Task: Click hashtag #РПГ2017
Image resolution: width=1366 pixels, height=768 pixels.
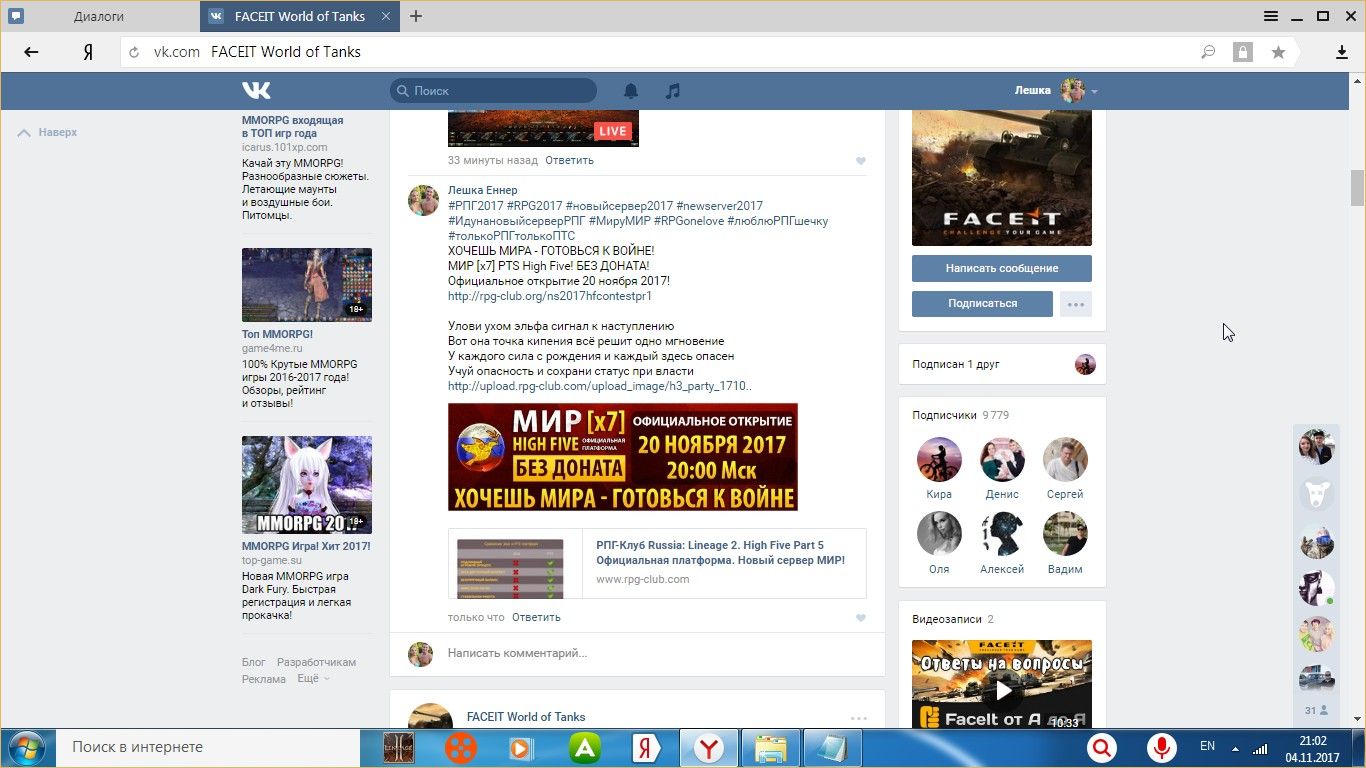Action: [x=475, y=206]
